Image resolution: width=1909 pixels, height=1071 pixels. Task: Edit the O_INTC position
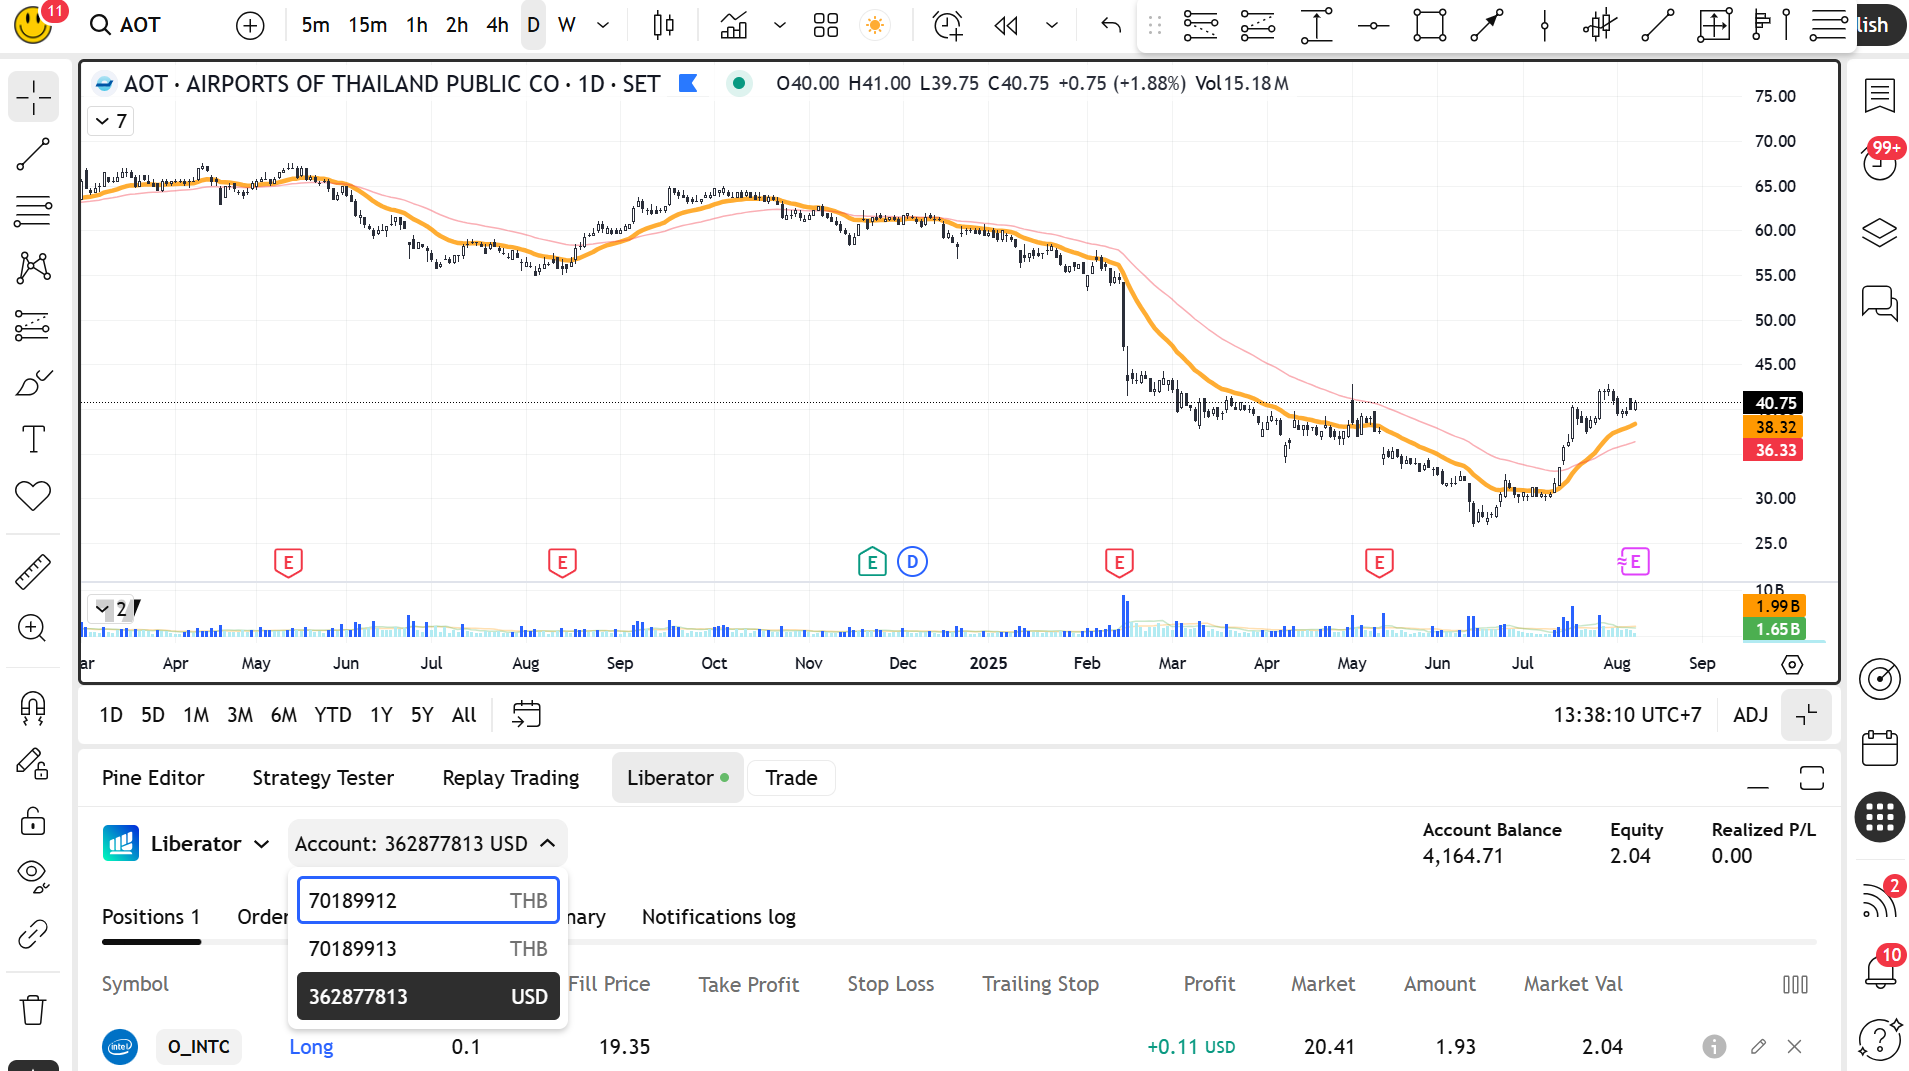[1758, 1047]
